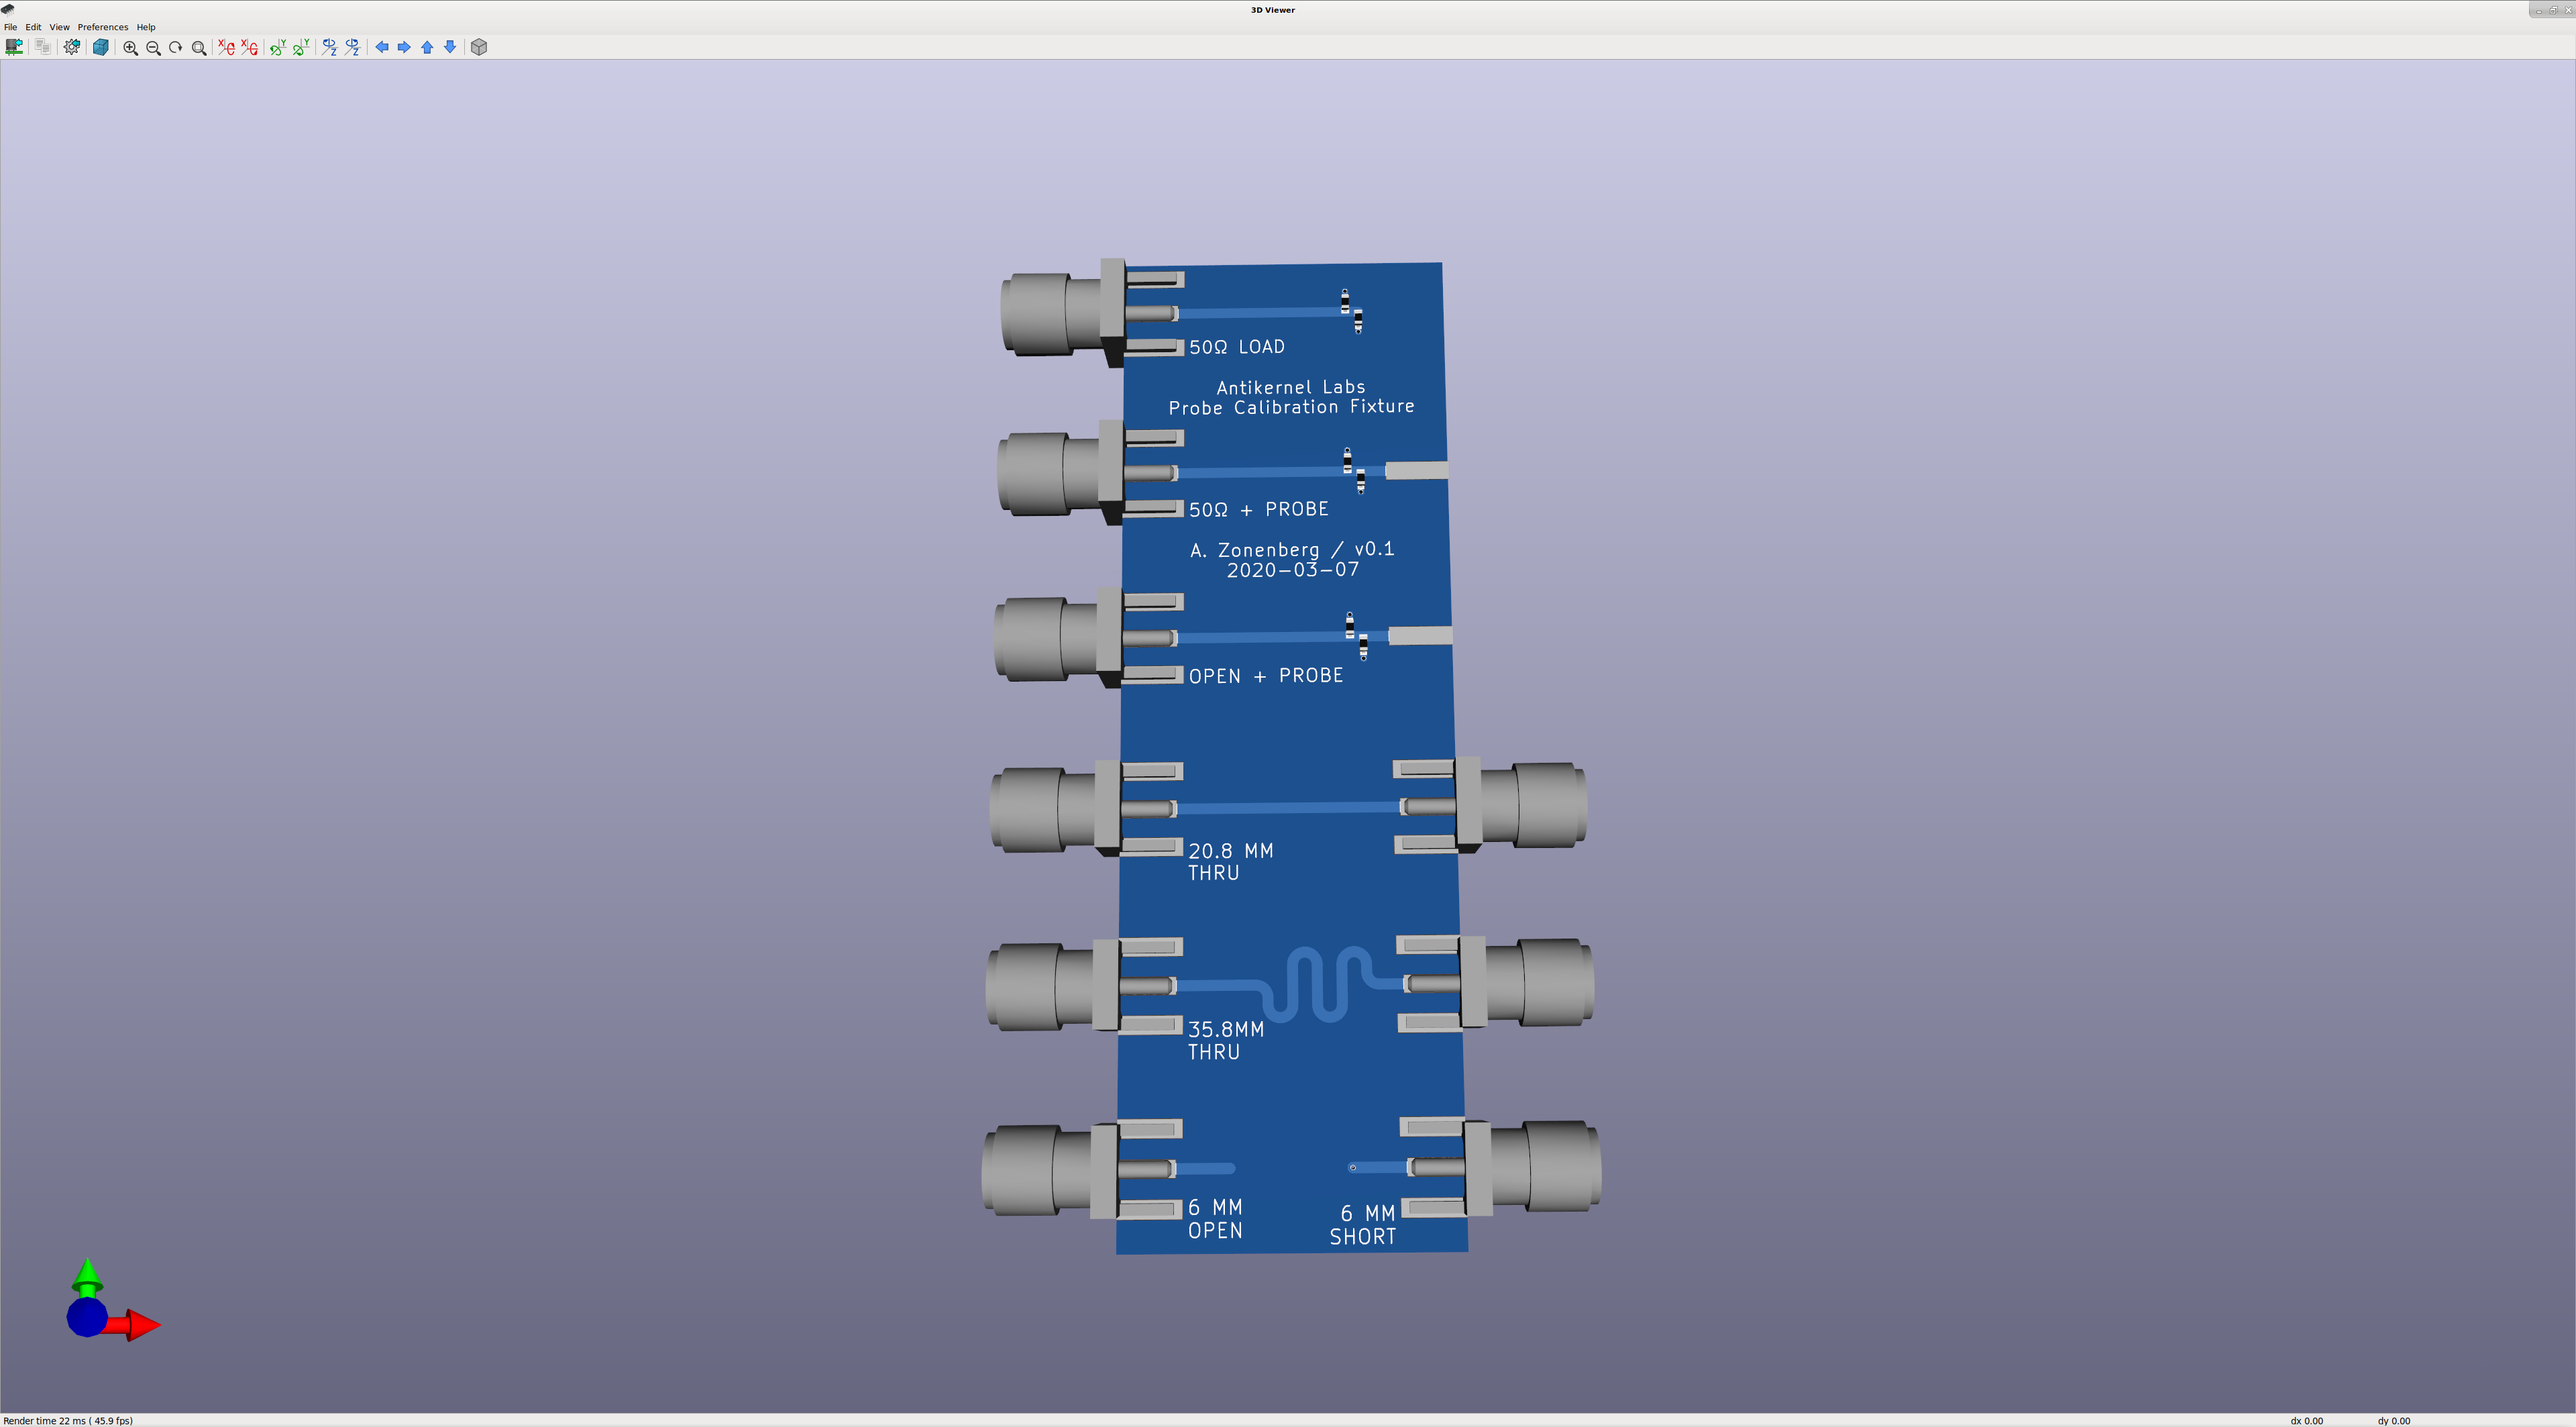The height and width of the screenshot is (1427, 2576).
Task: Open the Help menu
Action: pyautogui.click(x=146, y=27)
